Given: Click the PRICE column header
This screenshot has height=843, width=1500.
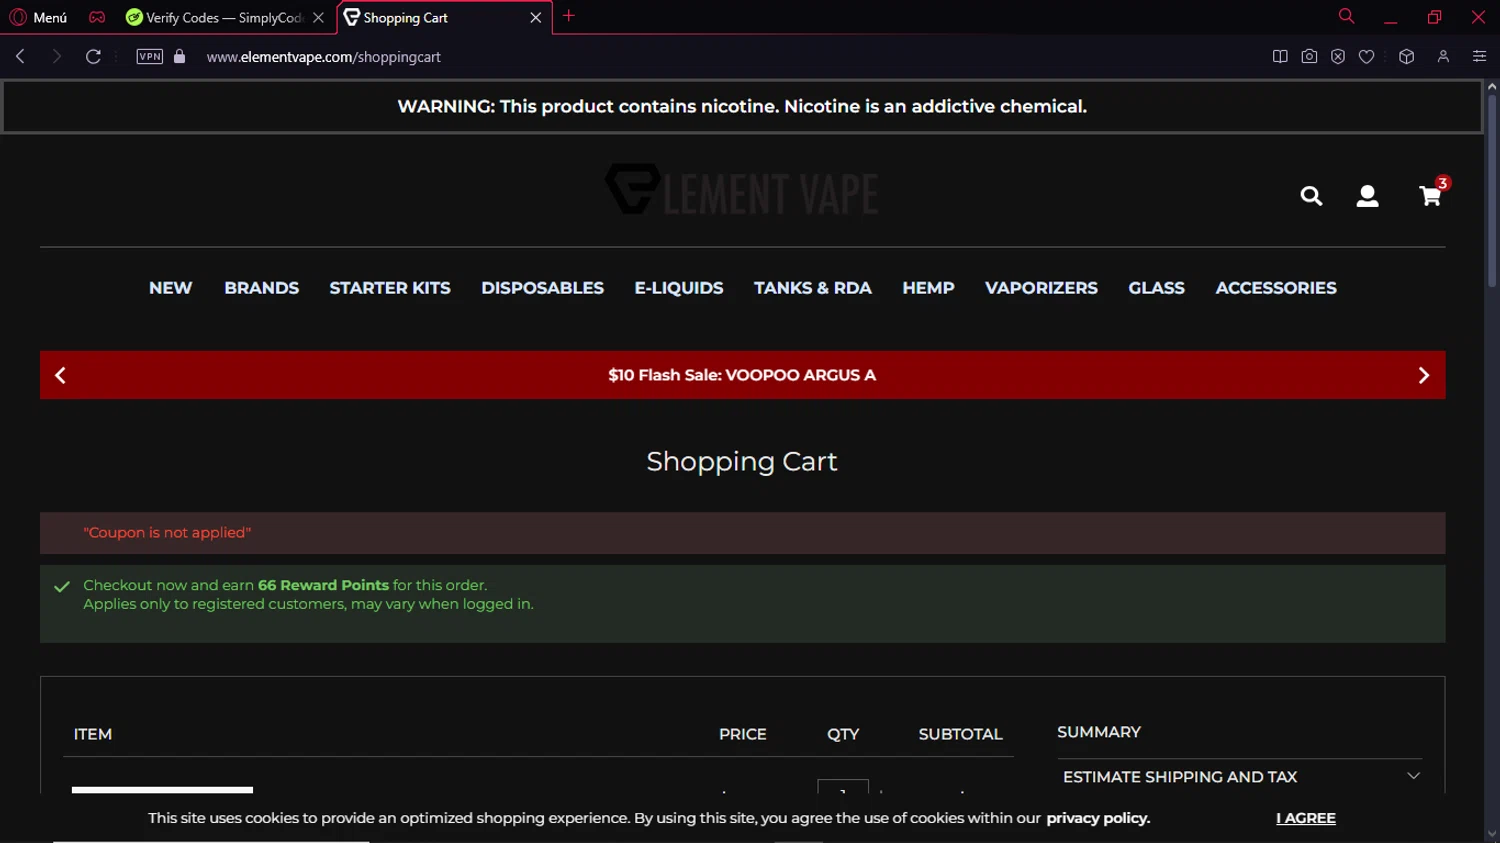Looking at the screenshot, I should 742,734.
